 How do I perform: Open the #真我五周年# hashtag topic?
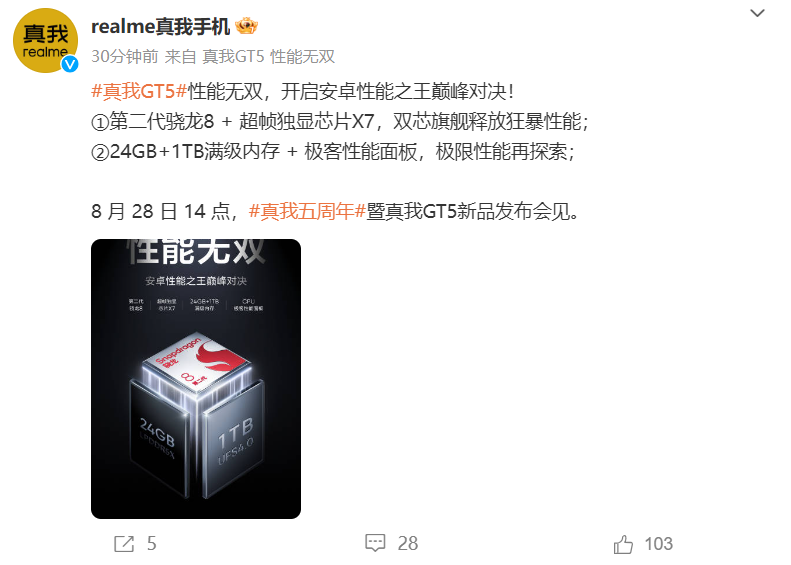[x=307, y=211]
